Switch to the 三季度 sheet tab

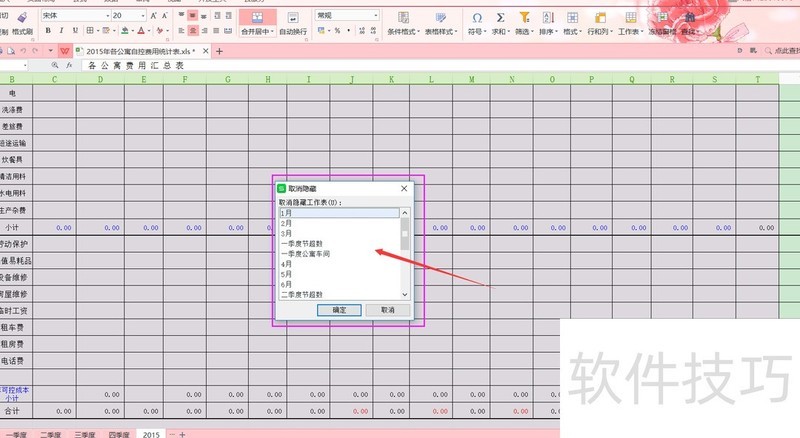(85, 434)
